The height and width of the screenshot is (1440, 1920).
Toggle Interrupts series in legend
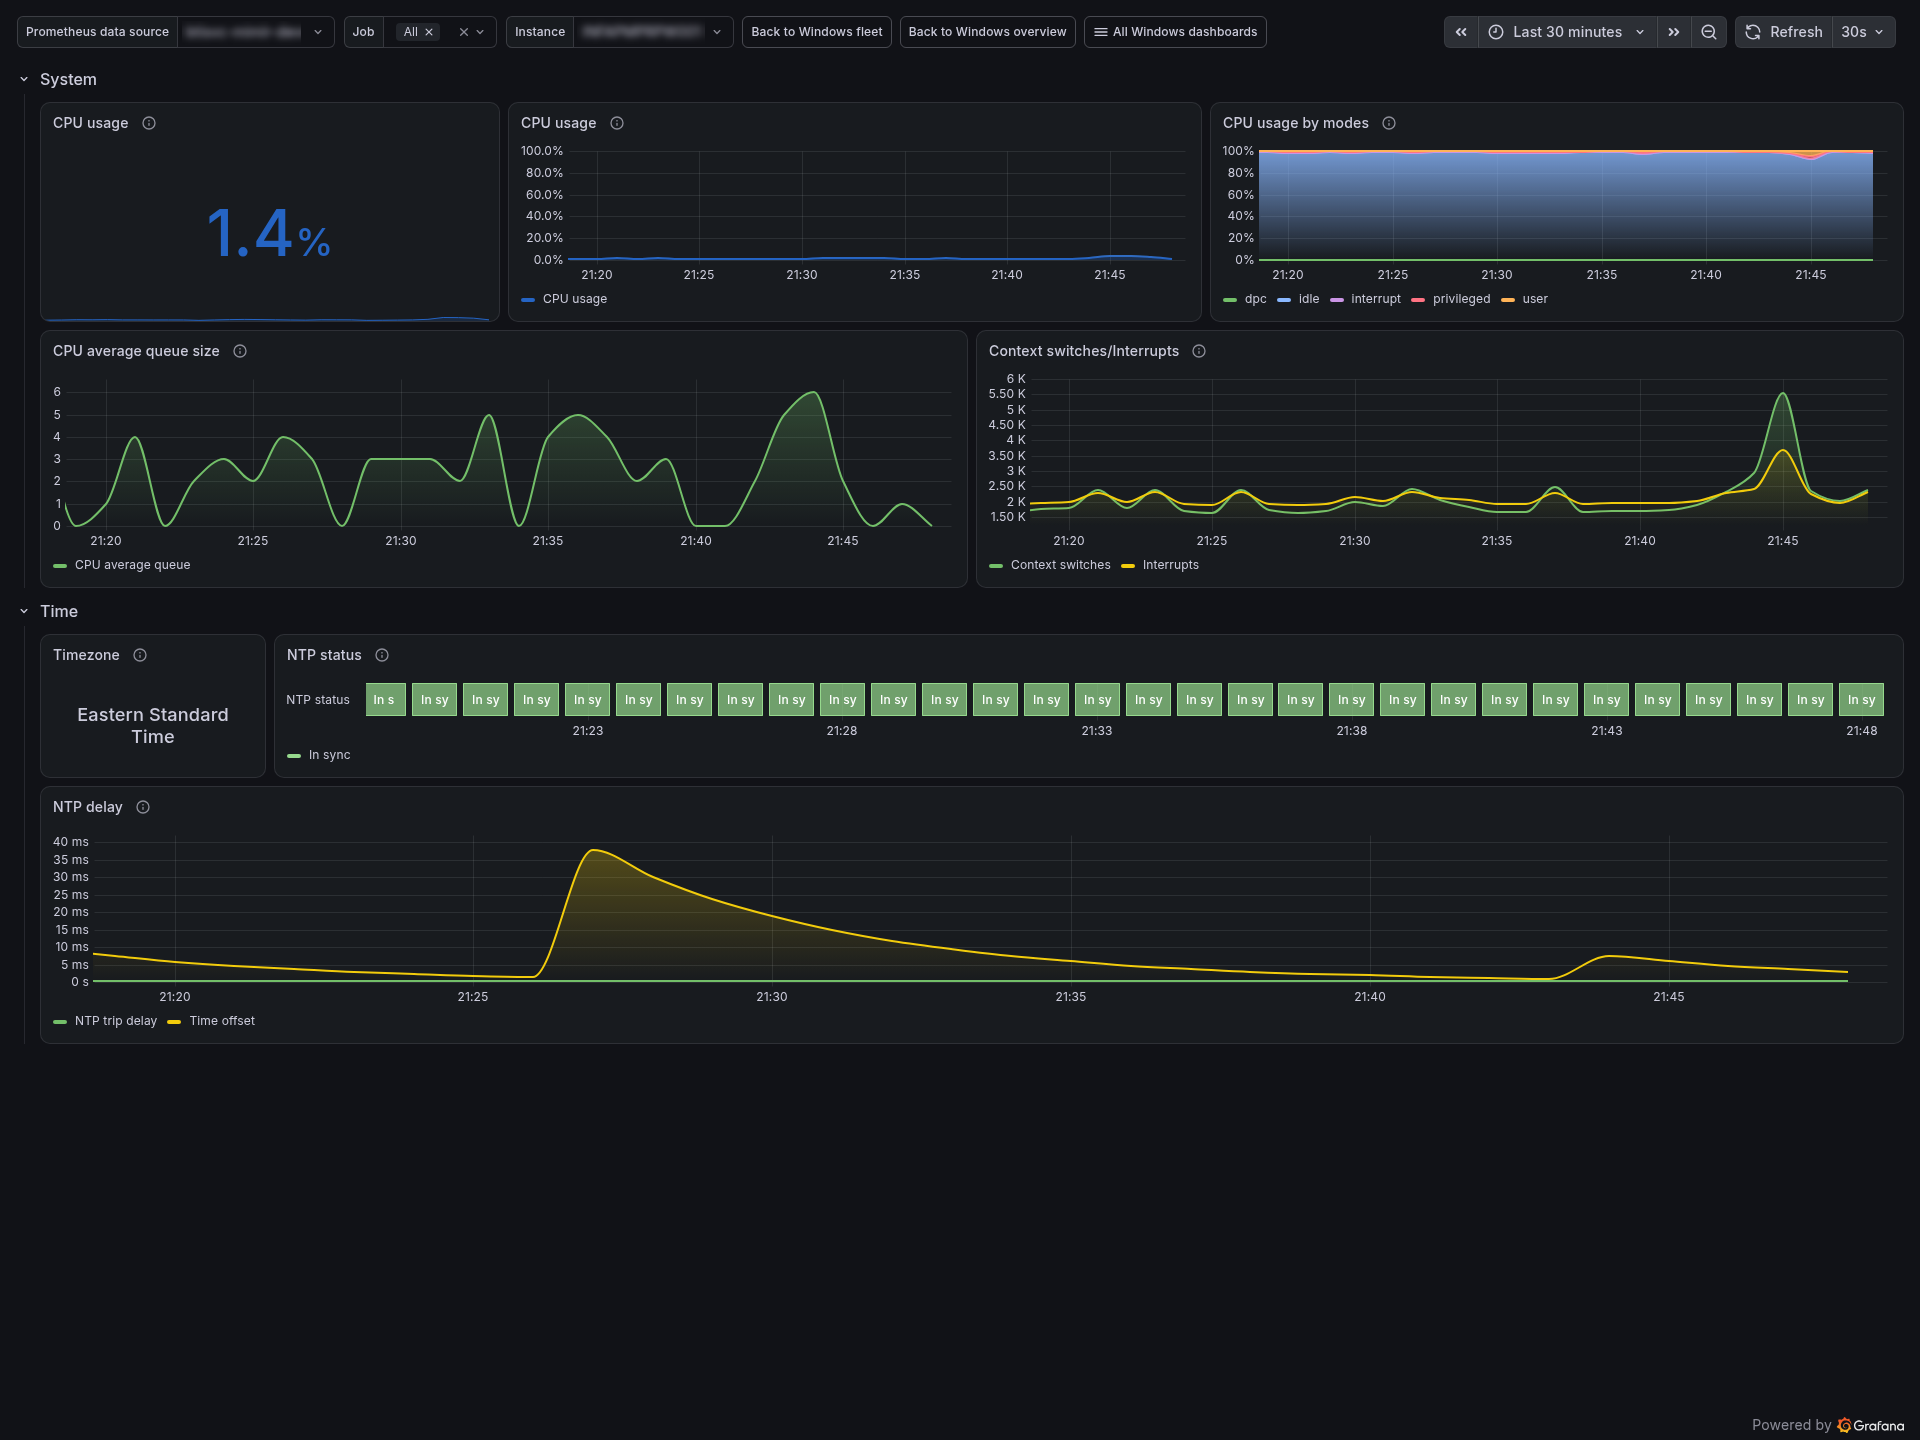tap(1160, 565)
